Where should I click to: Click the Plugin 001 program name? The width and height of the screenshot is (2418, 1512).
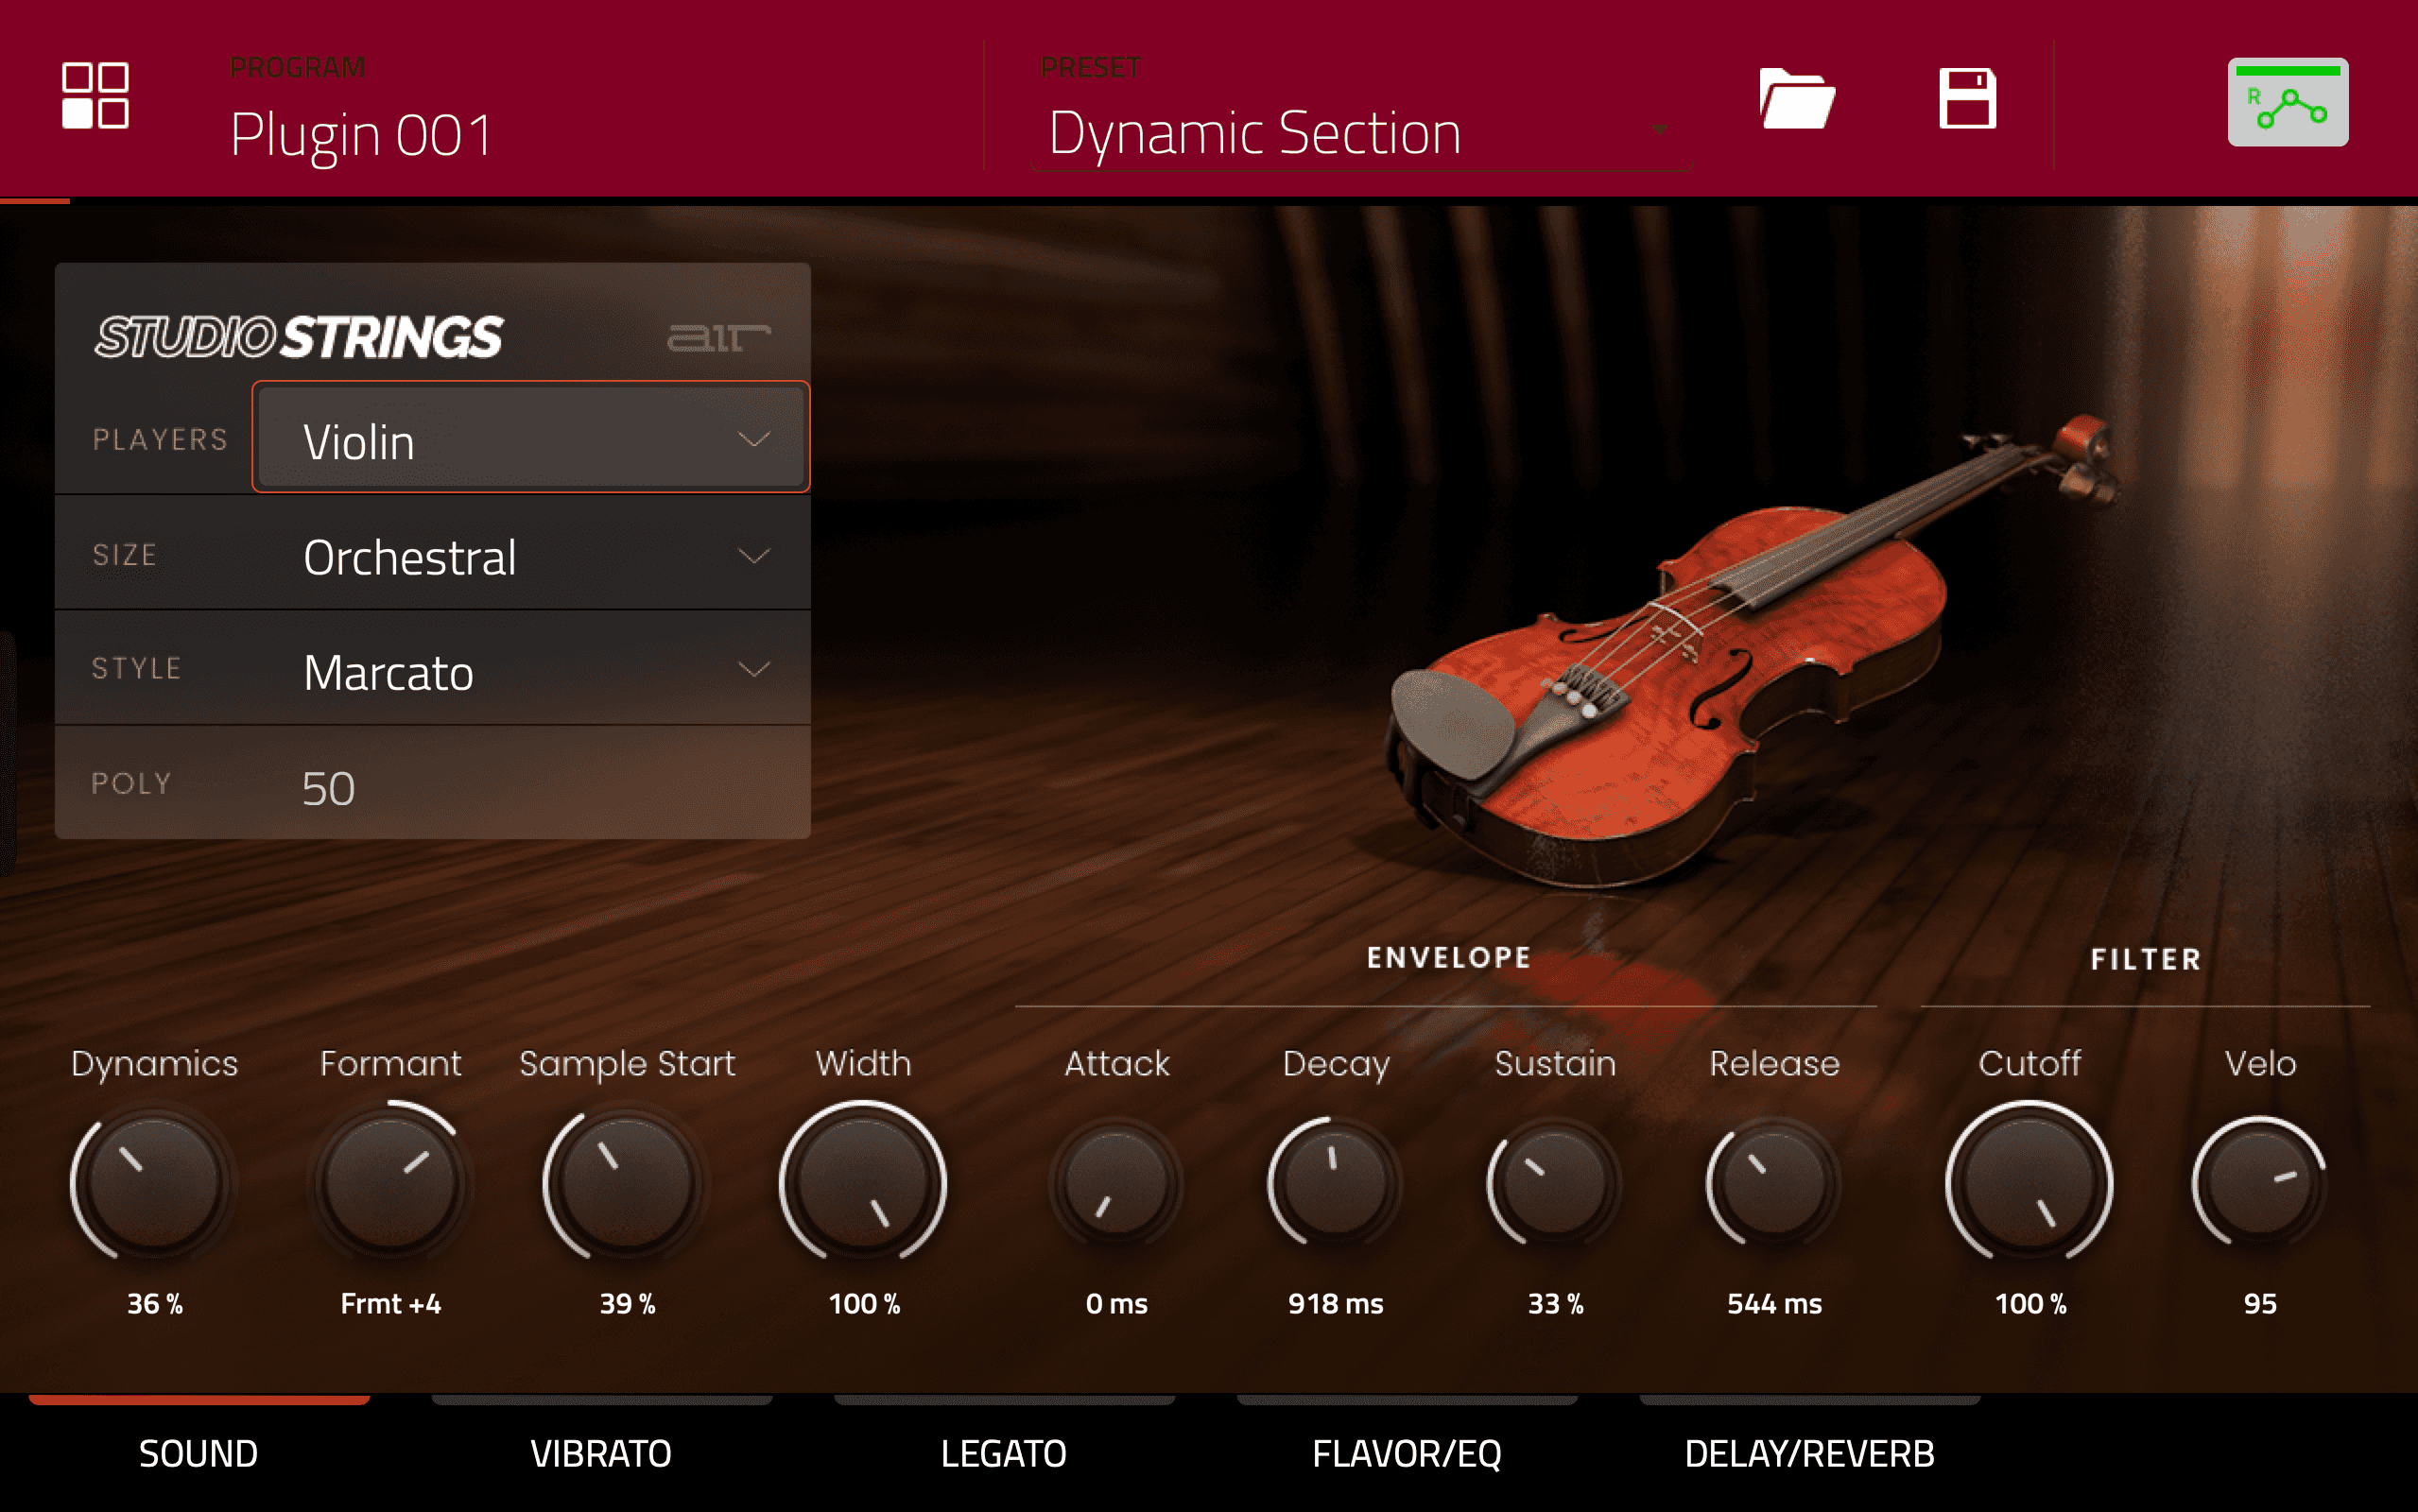(361, 134)
